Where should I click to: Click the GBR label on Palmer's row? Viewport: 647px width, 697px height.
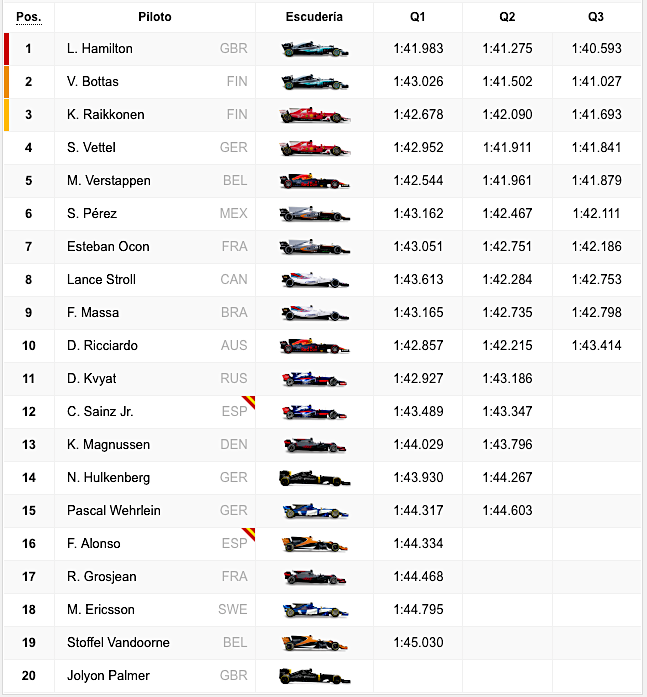coord(233,676)
